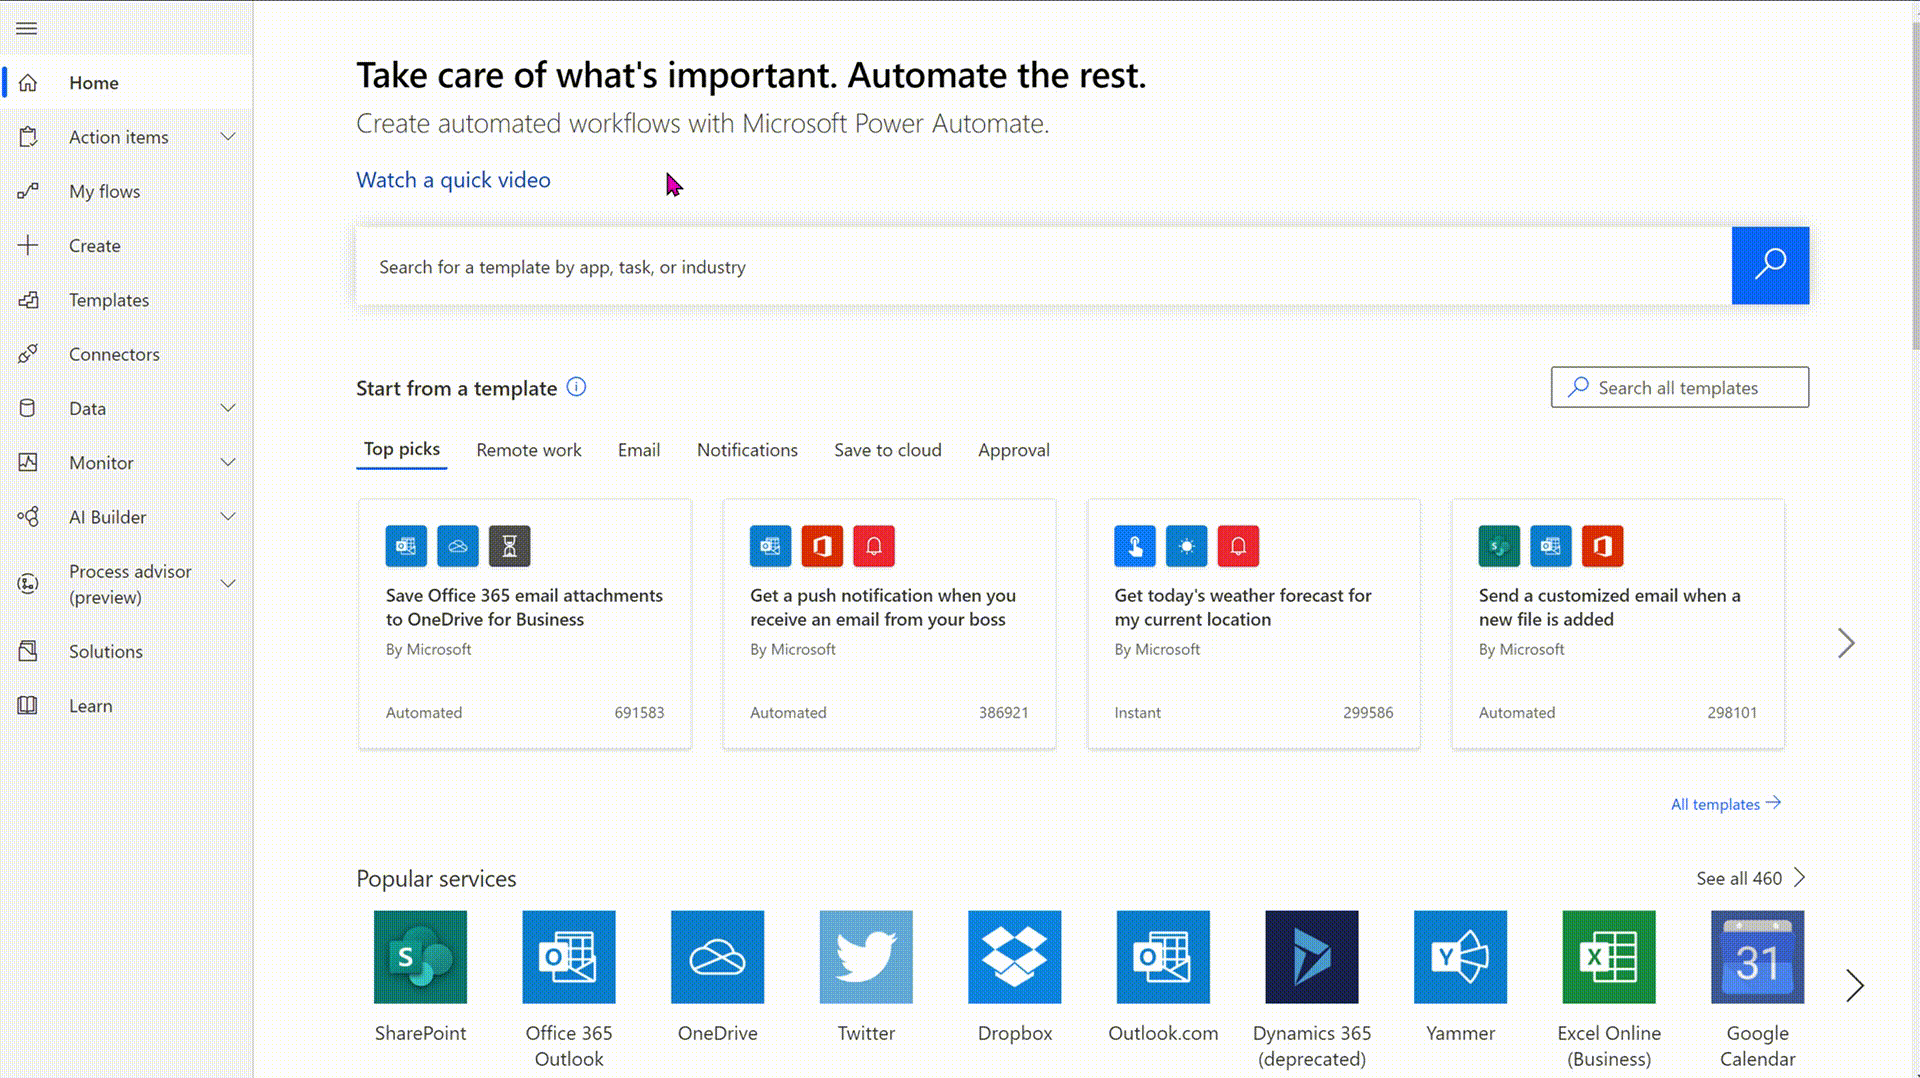This screenshot has width=1920, height=1078.
Task: Click the See all 460 link
Action: pyautogui.click(x=1739, y=878)
